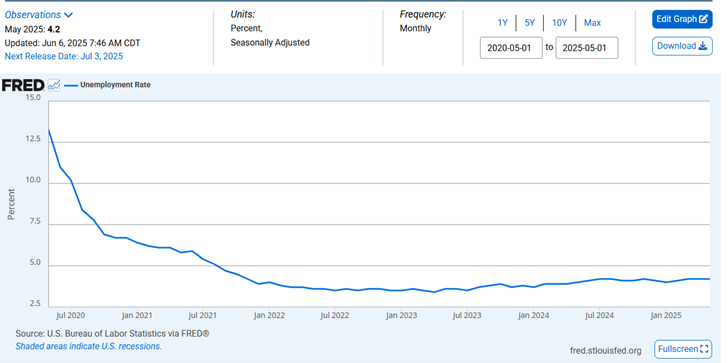Click the Jul 2022 axis label

(x=335, y=316)
